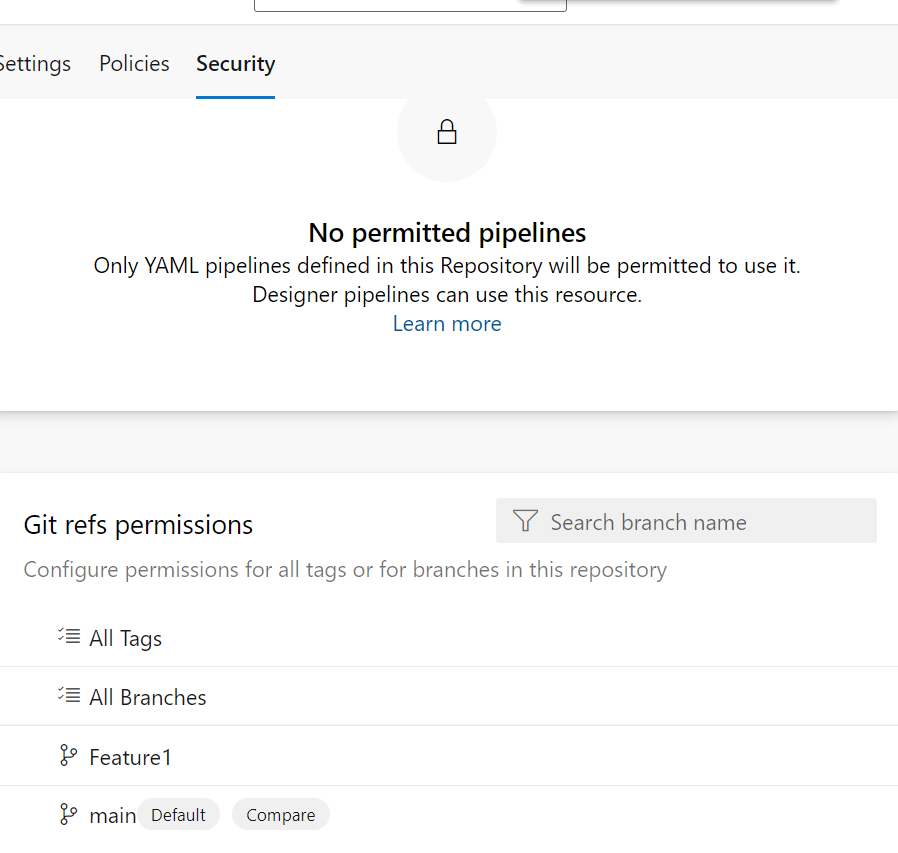Switch to the Policies tab

click(x=134, y=64)
